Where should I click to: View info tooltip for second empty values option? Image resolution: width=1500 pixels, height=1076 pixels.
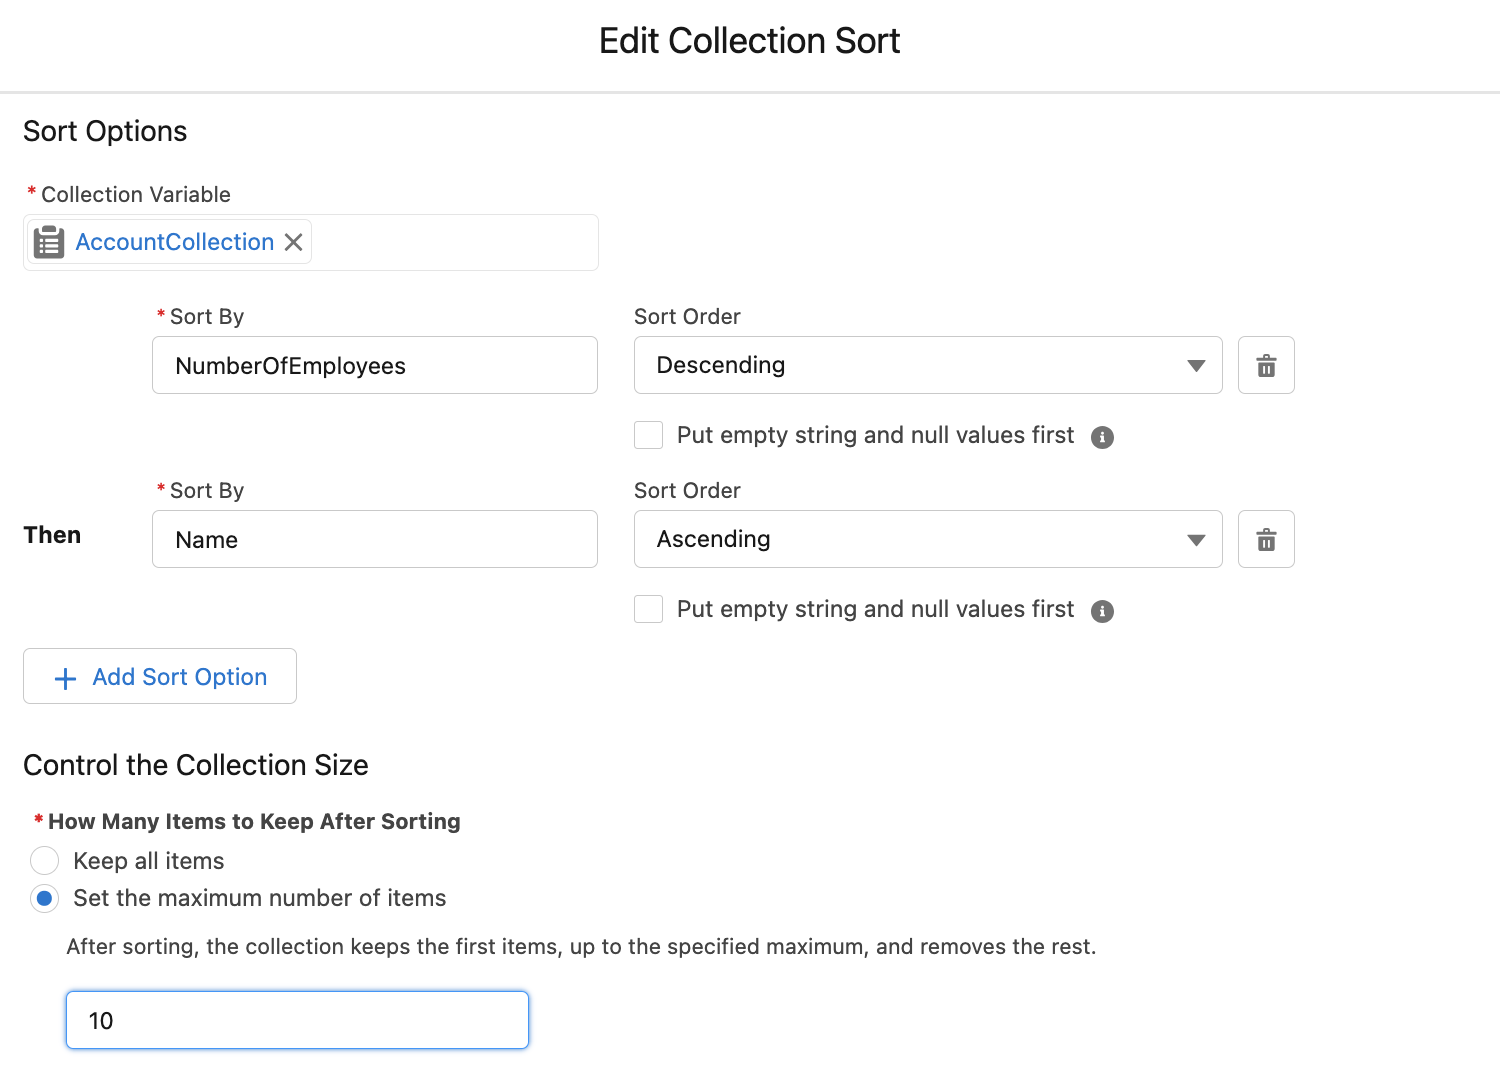click(x=1102, y=610)
